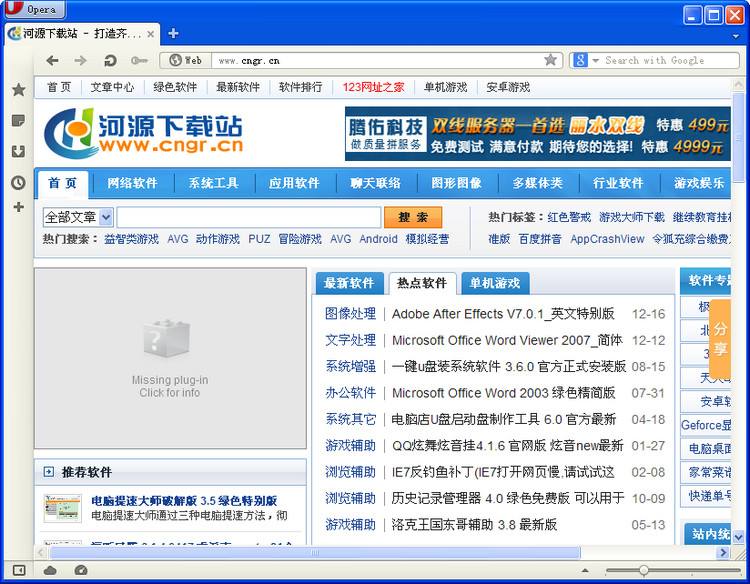Toggle the Opera Turbo speedometer icon
The width and height of the screenshot is (750, 584).
(81, 570)
